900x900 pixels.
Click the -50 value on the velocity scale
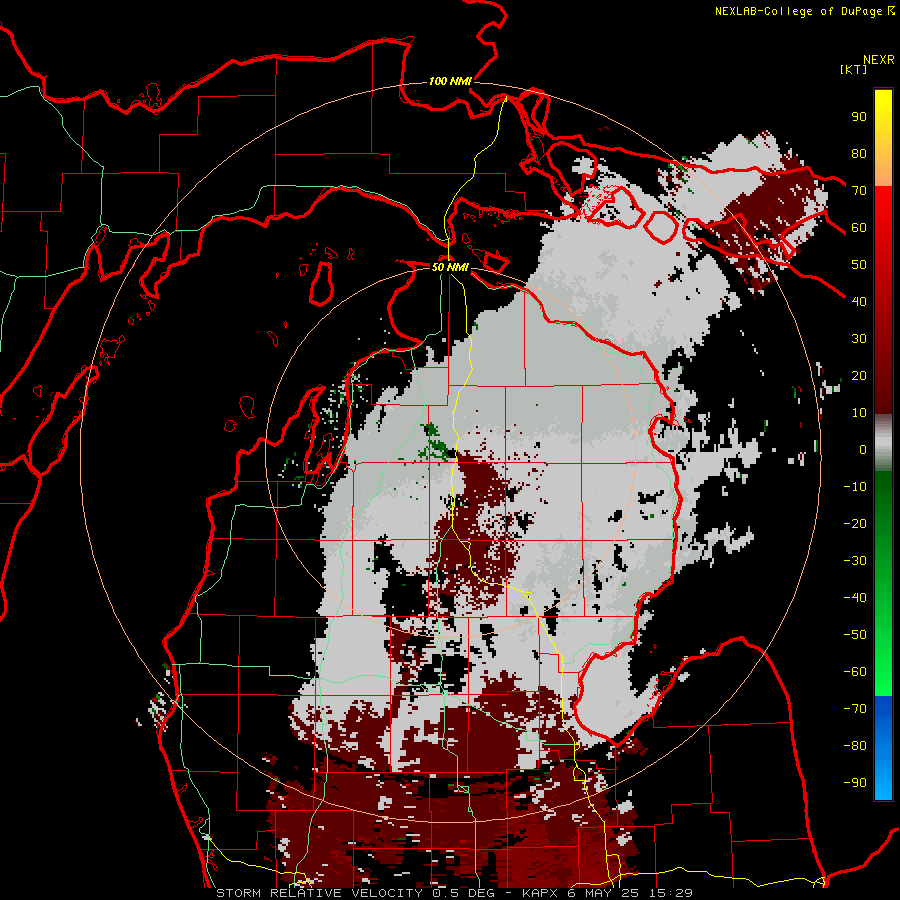click(855, 635)
